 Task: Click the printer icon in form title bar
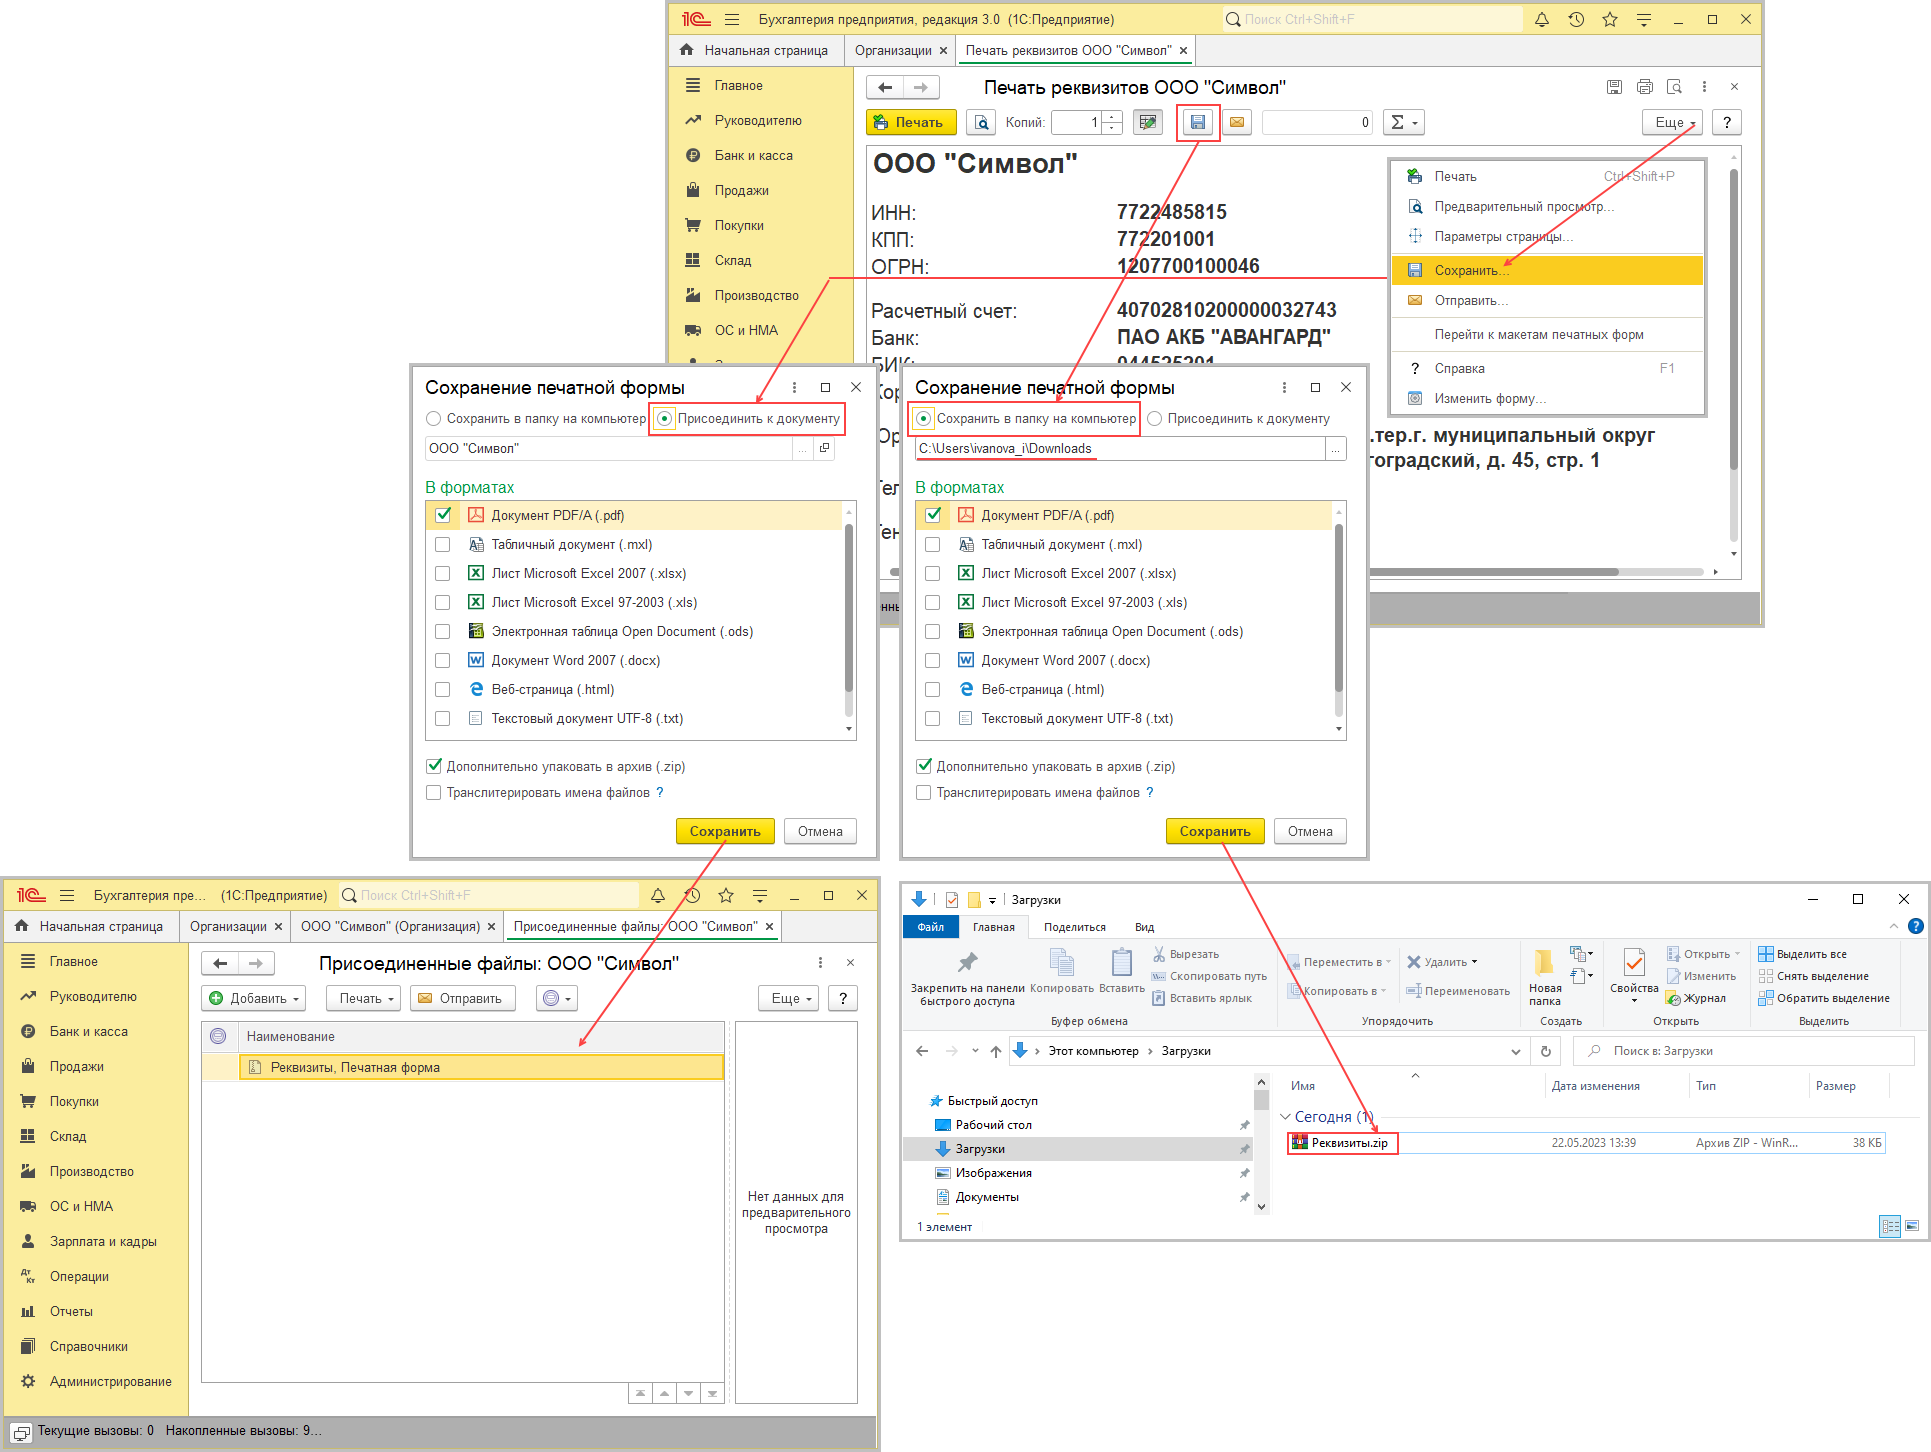pos(1644,87)
